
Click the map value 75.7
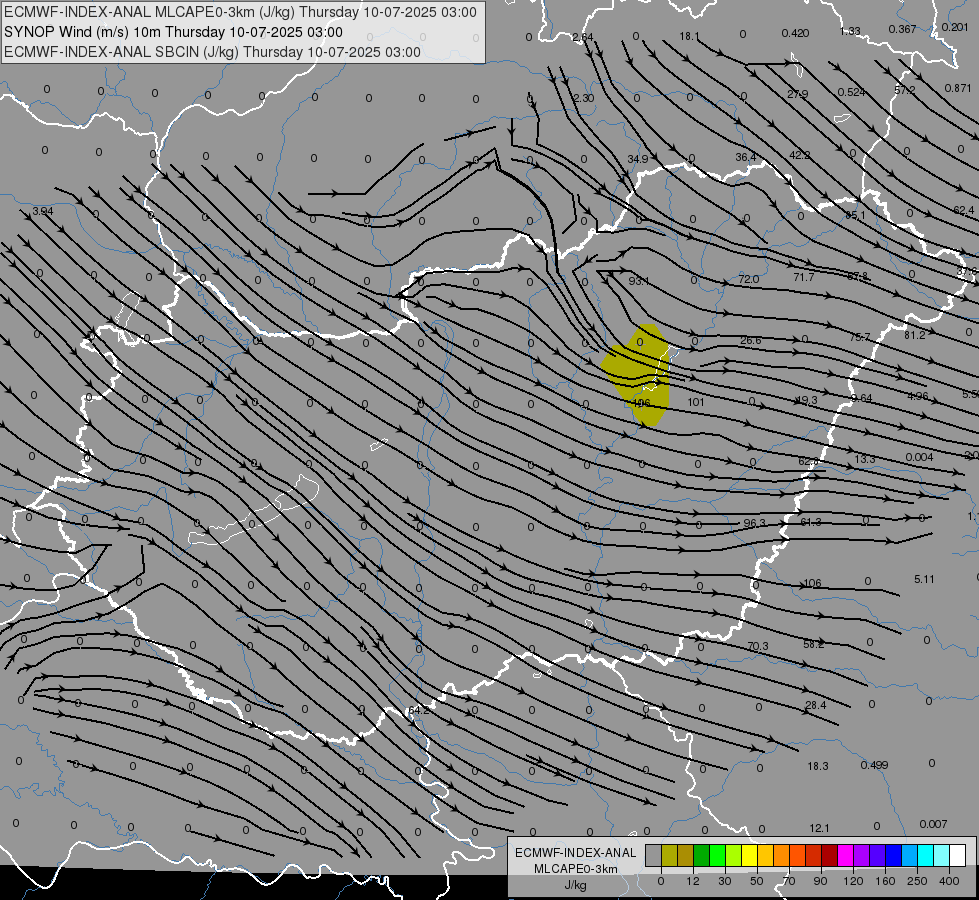pyautogui.click(x=859, y=337)
